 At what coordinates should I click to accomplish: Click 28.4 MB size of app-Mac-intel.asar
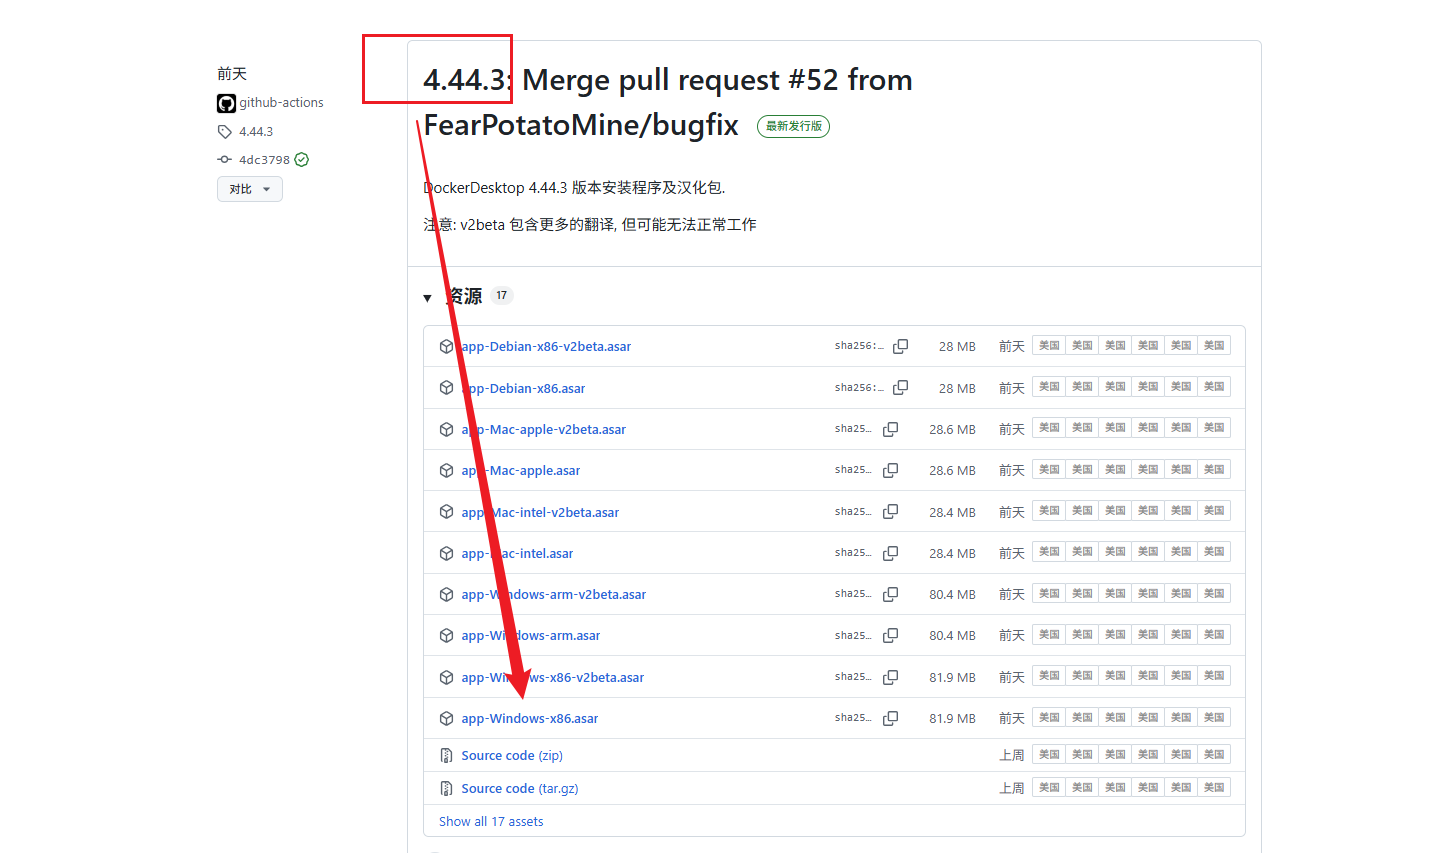(952, 553)
